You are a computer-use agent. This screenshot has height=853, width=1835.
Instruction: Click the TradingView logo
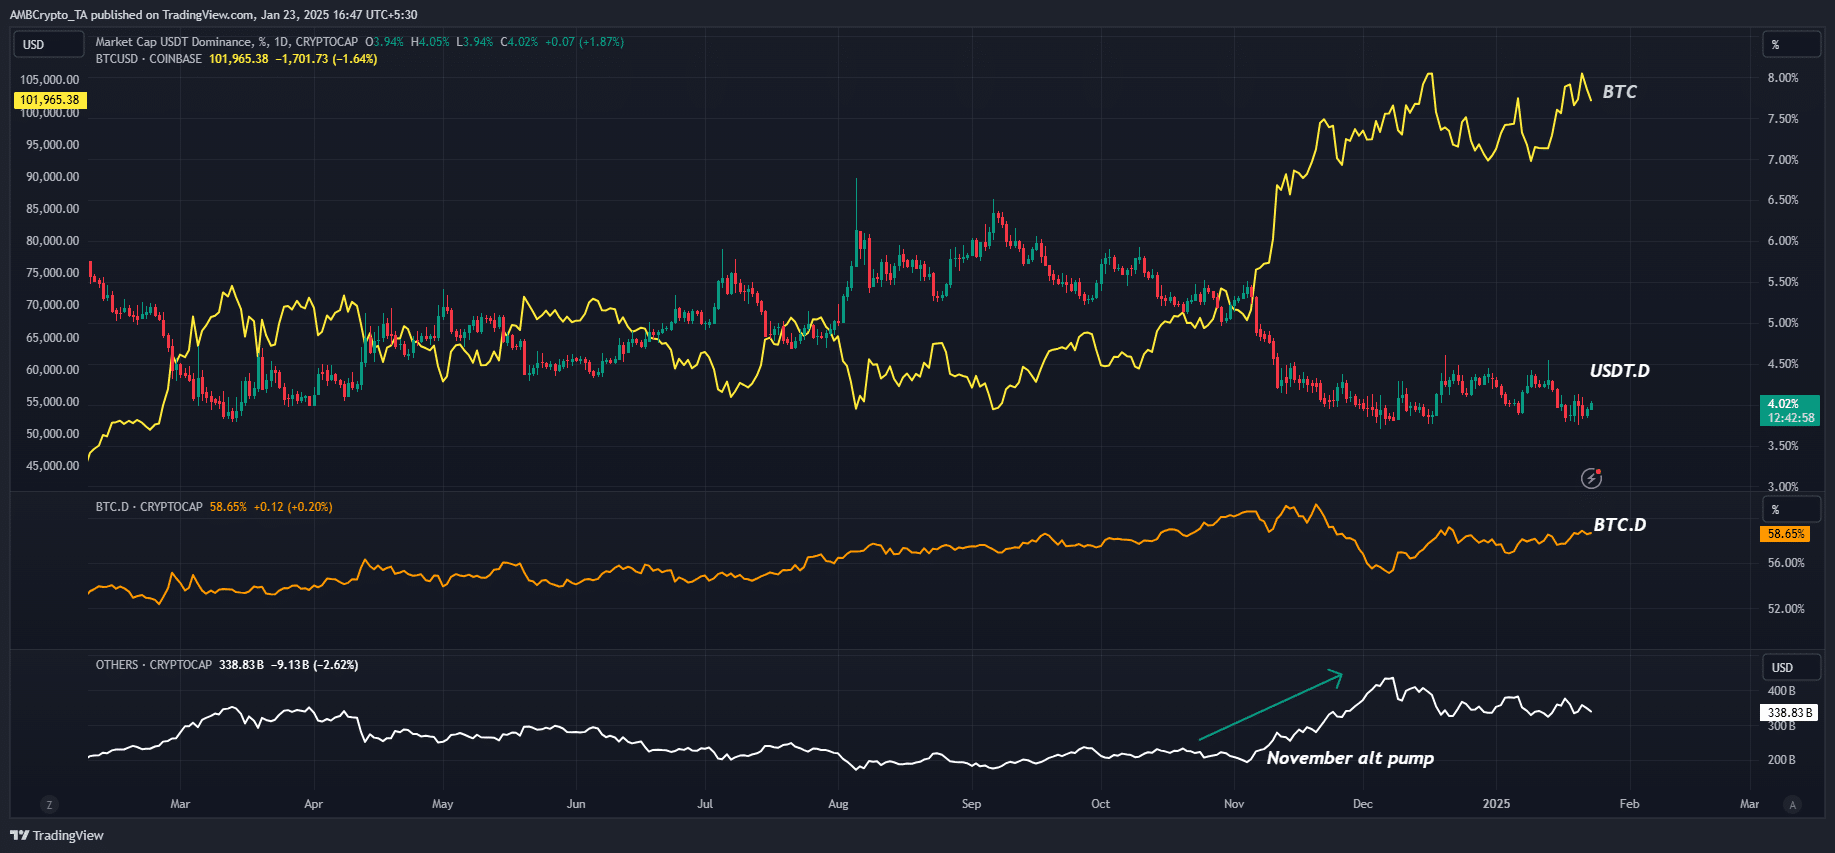pos(57,835)
